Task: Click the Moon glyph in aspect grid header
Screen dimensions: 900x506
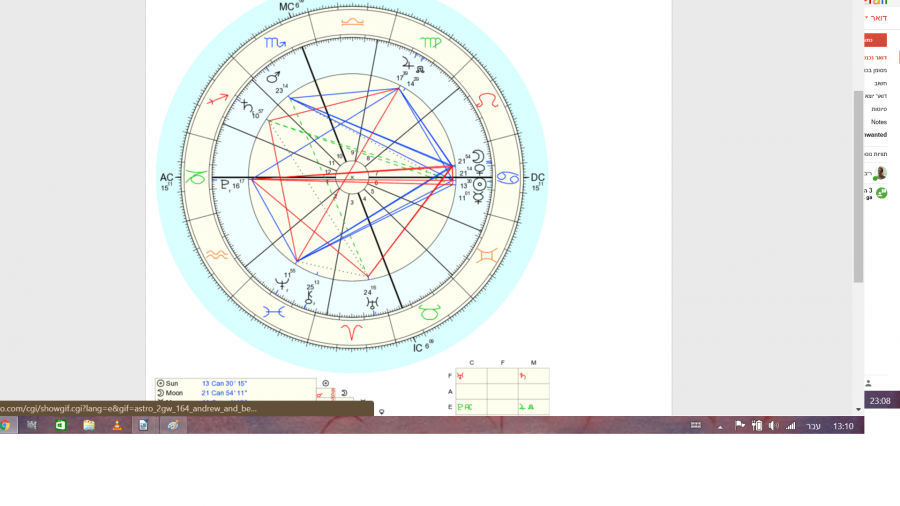Action: pos(344,393)
